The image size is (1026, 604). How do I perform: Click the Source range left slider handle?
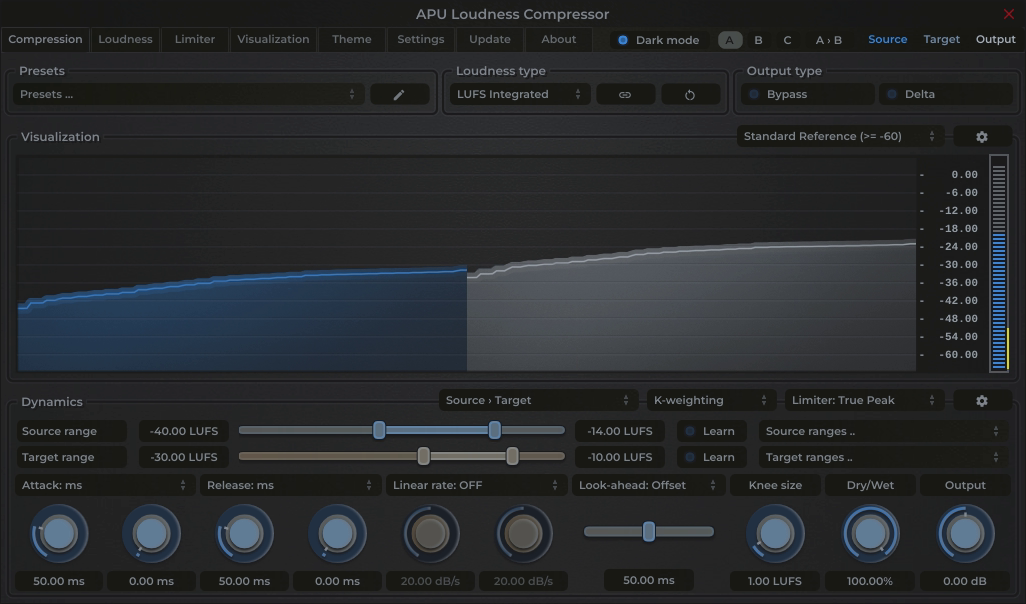379,430
